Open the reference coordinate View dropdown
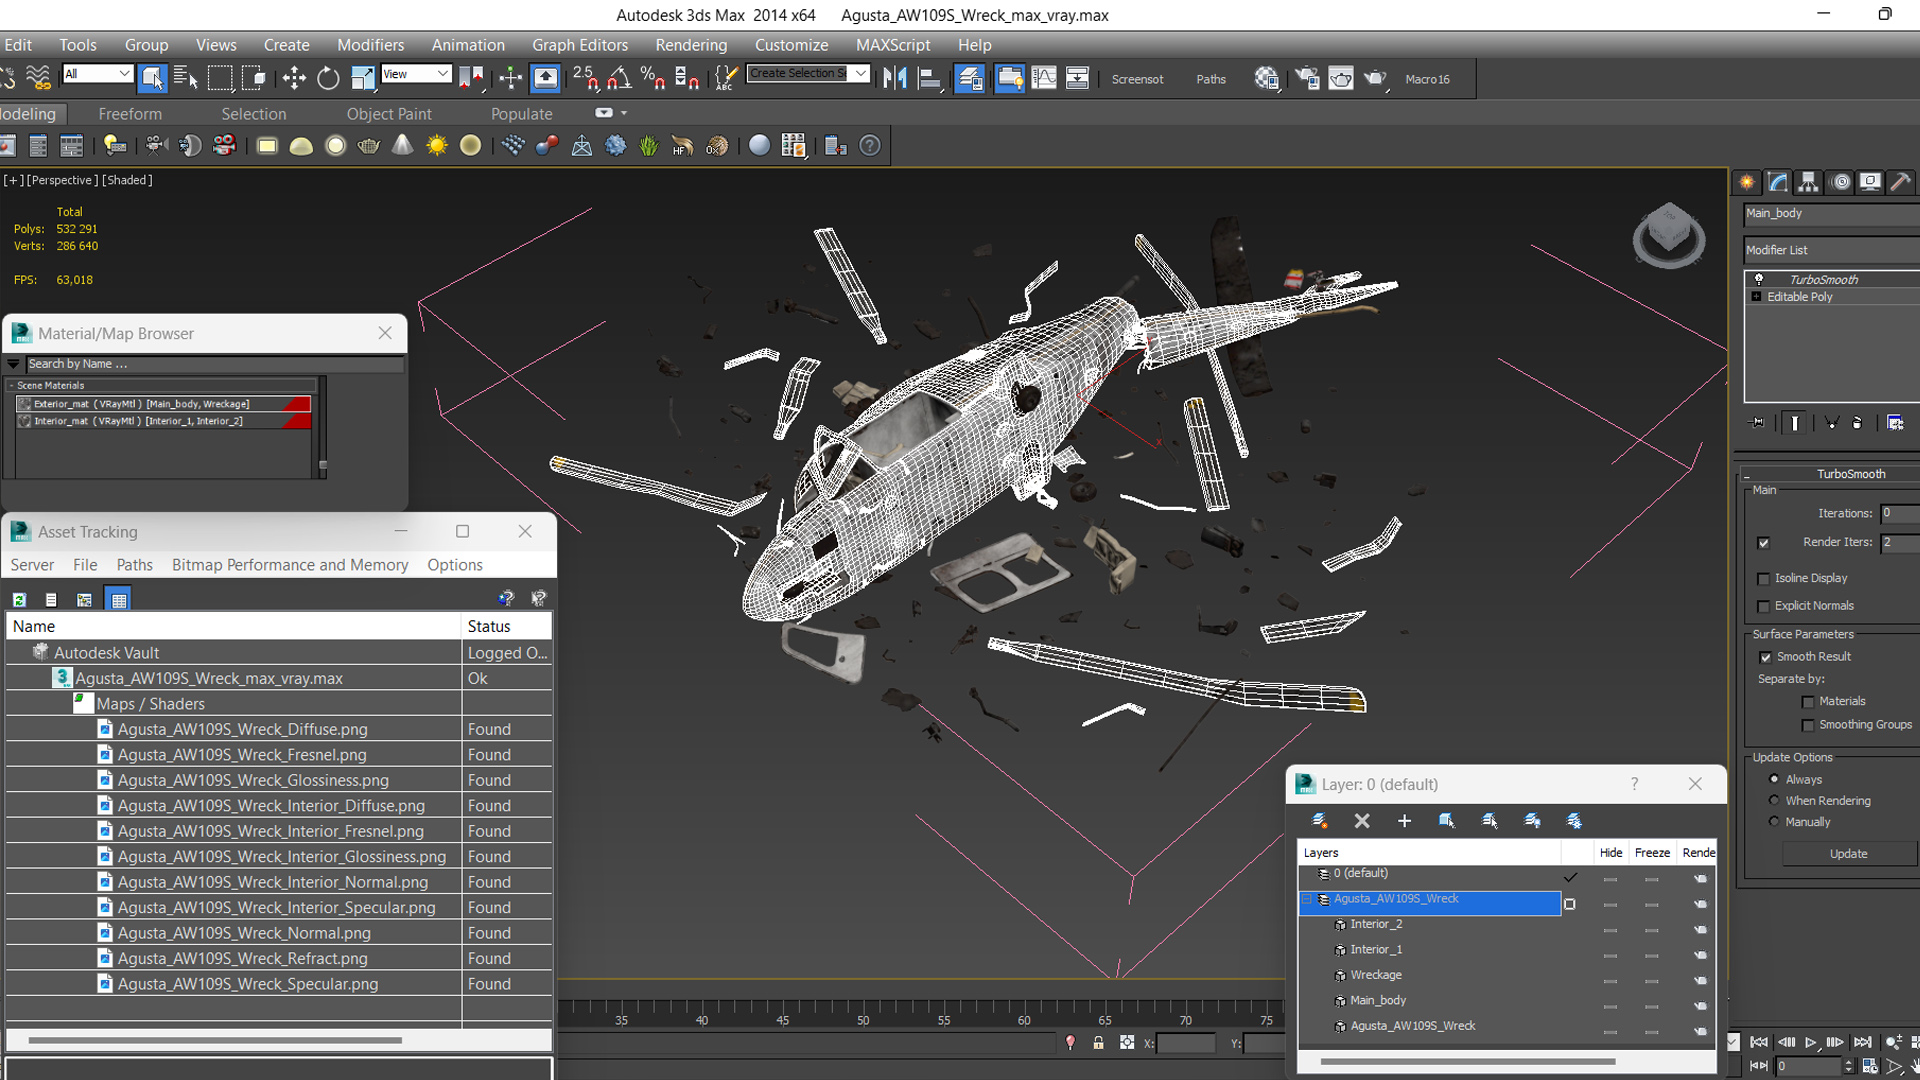The image size is (1920, 1080). click(415, 73)
